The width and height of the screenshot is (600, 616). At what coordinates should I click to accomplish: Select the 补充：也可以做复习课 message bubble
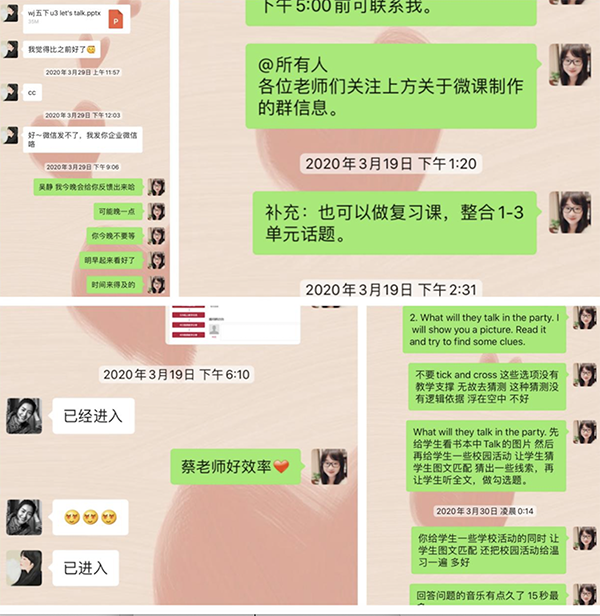395,223
